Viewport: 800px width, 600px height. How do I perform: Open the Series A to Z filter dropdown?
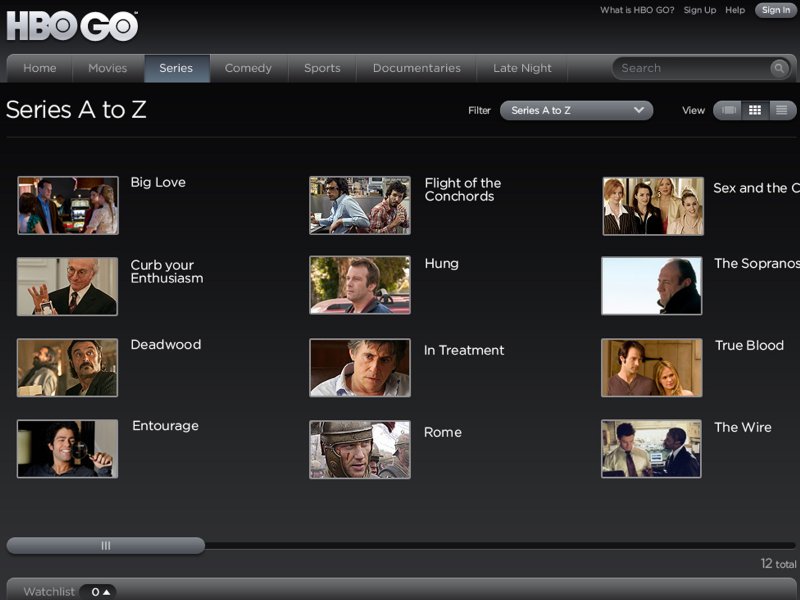[577, 110]
